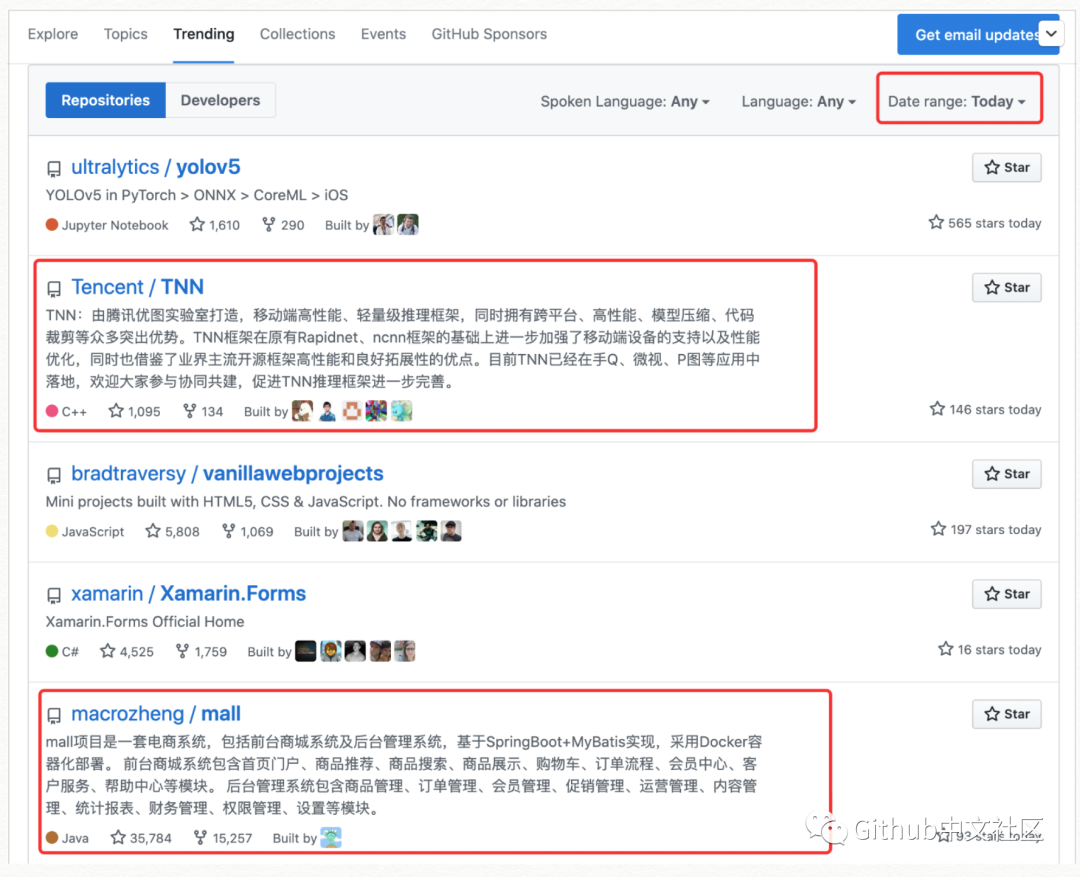Click green C# language dot
The width and height of the screenshot is (1080, 877).
pos(52,651)
